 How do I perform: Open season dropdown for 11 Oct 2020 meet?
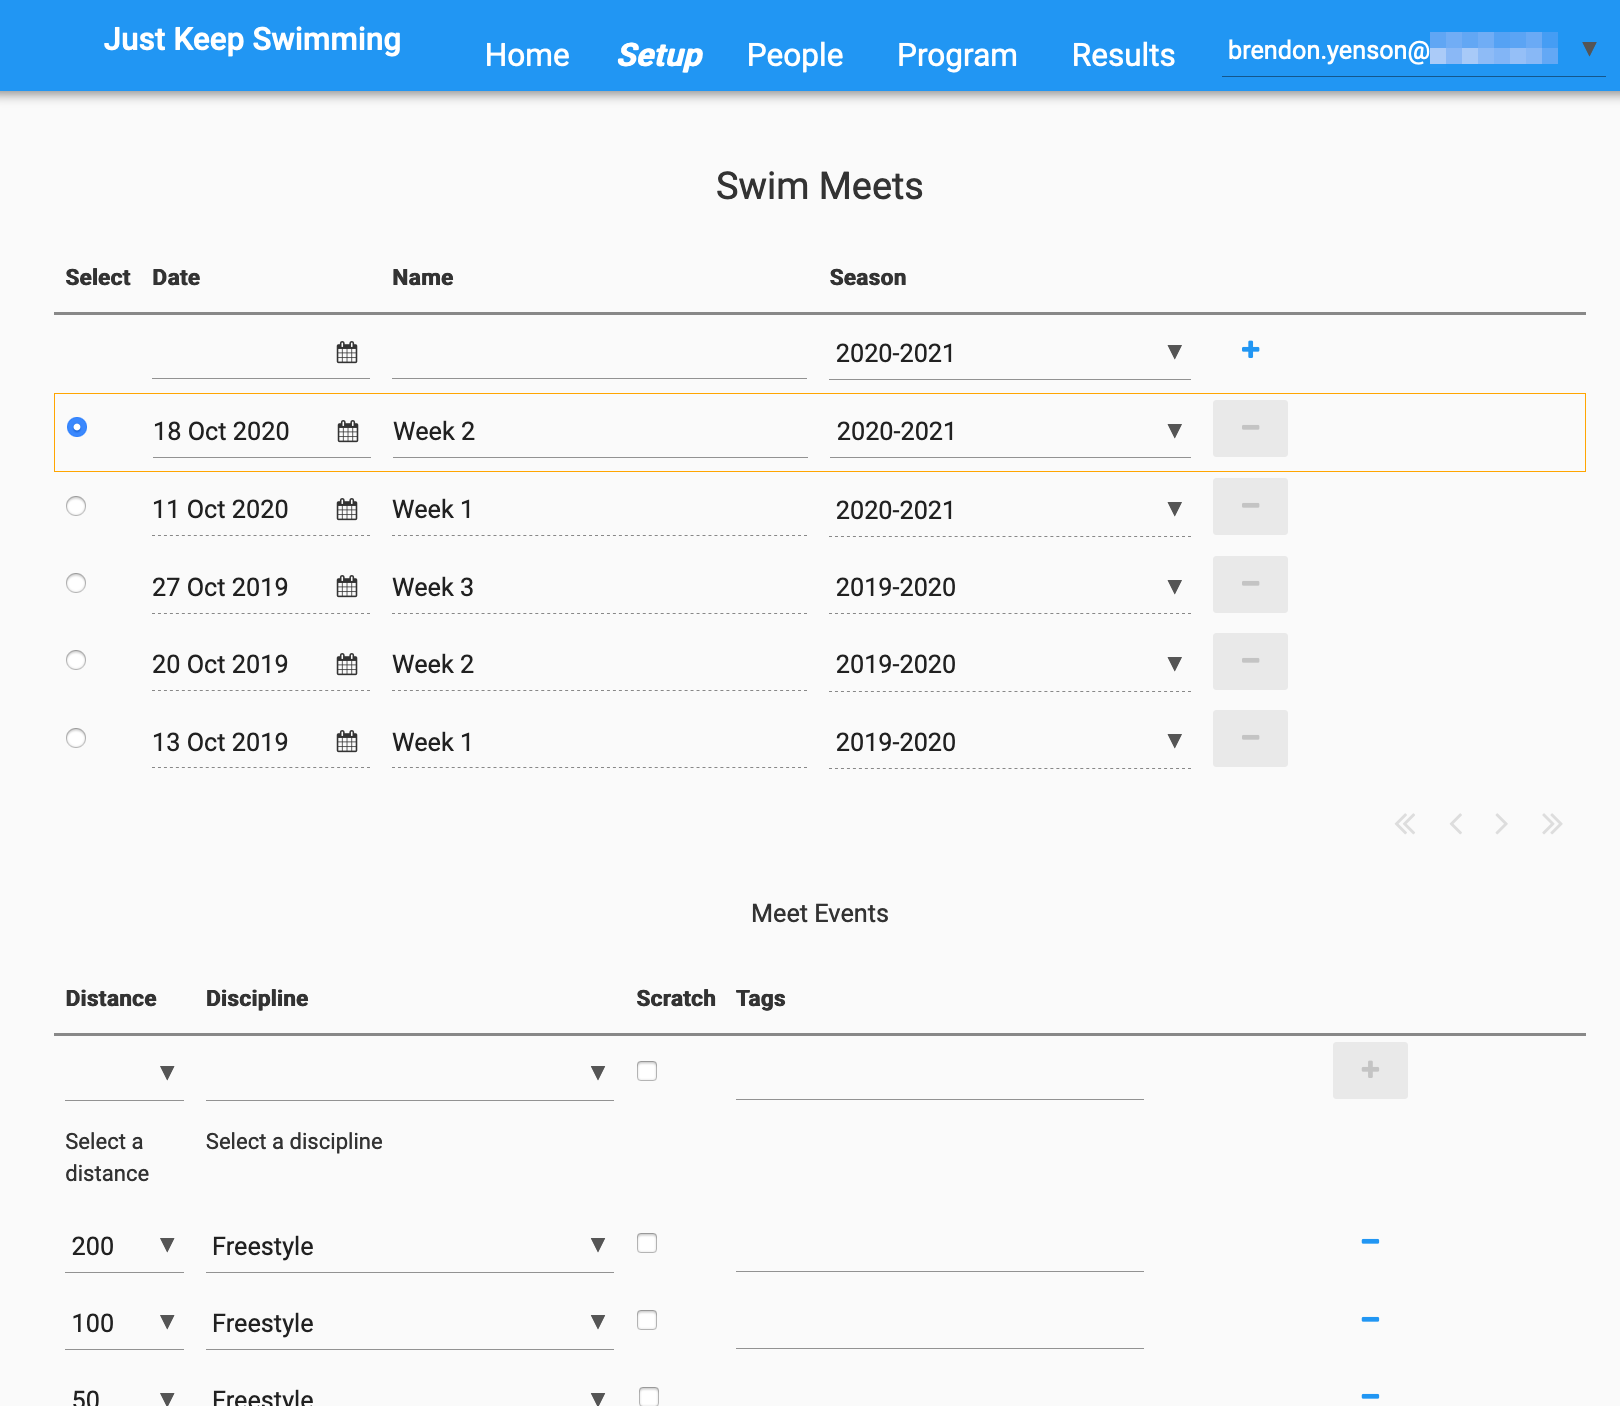tap(1009, 510)
